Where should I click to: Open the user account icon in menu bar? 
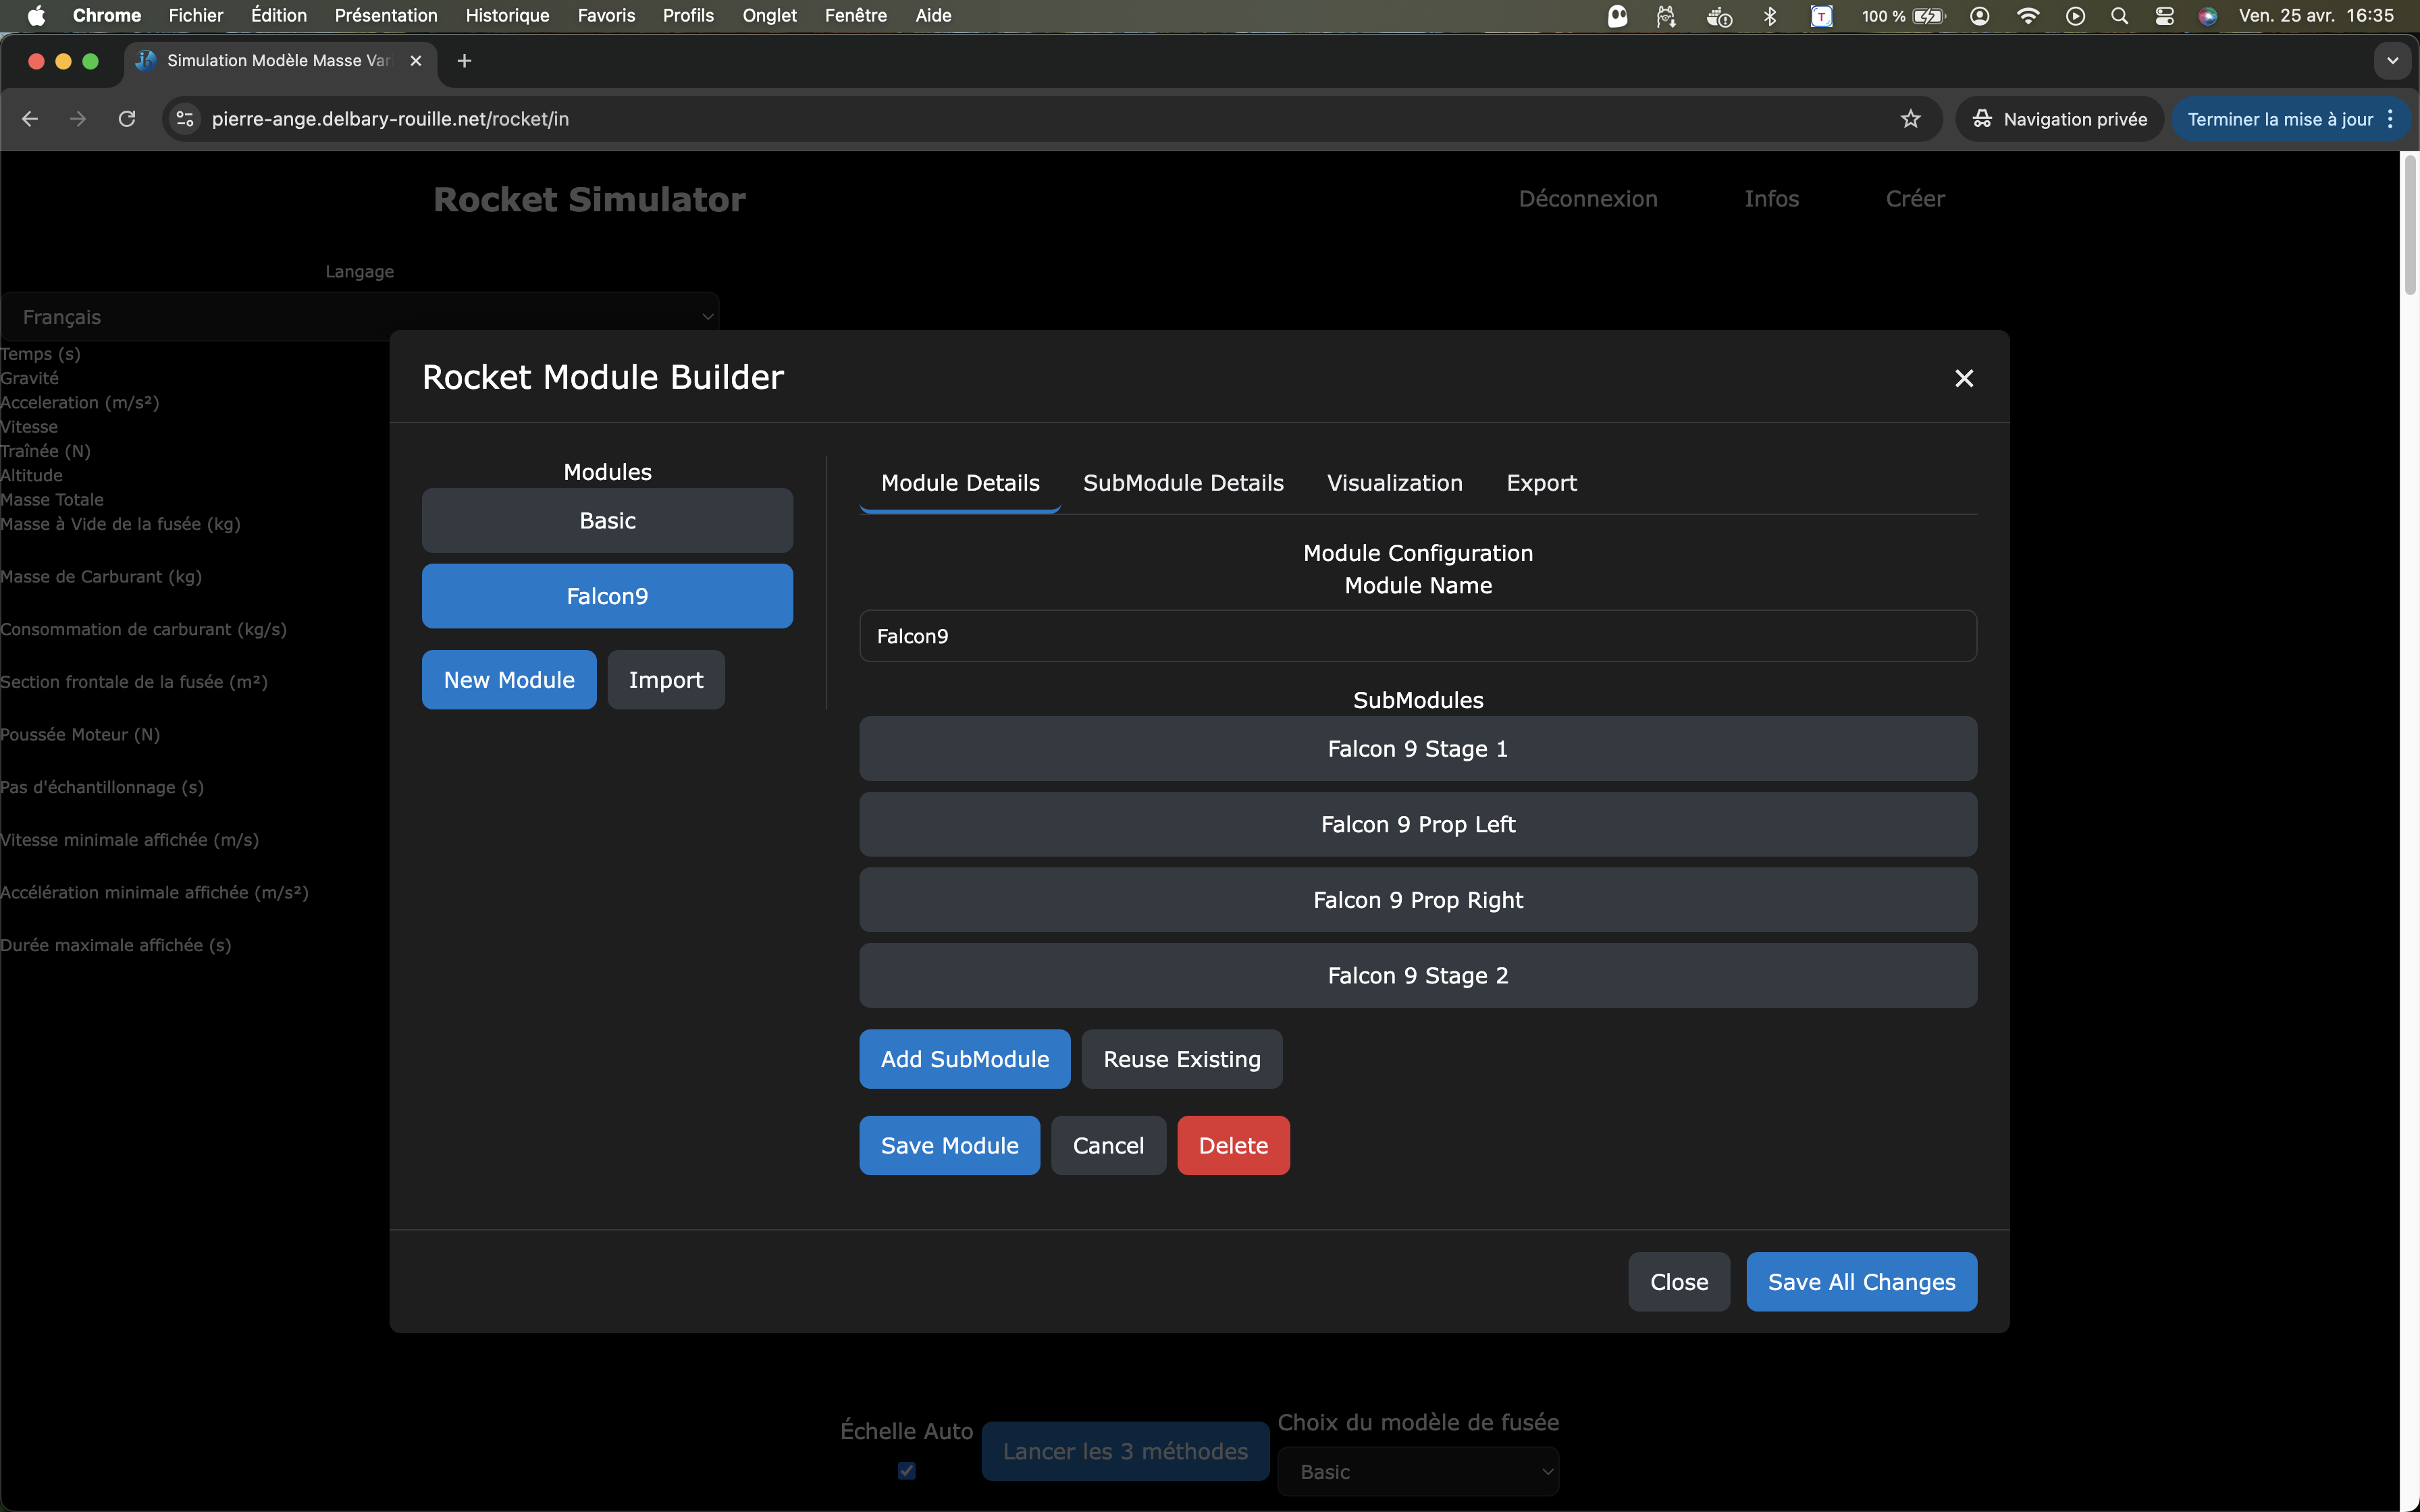click(x=1980, y=15)
